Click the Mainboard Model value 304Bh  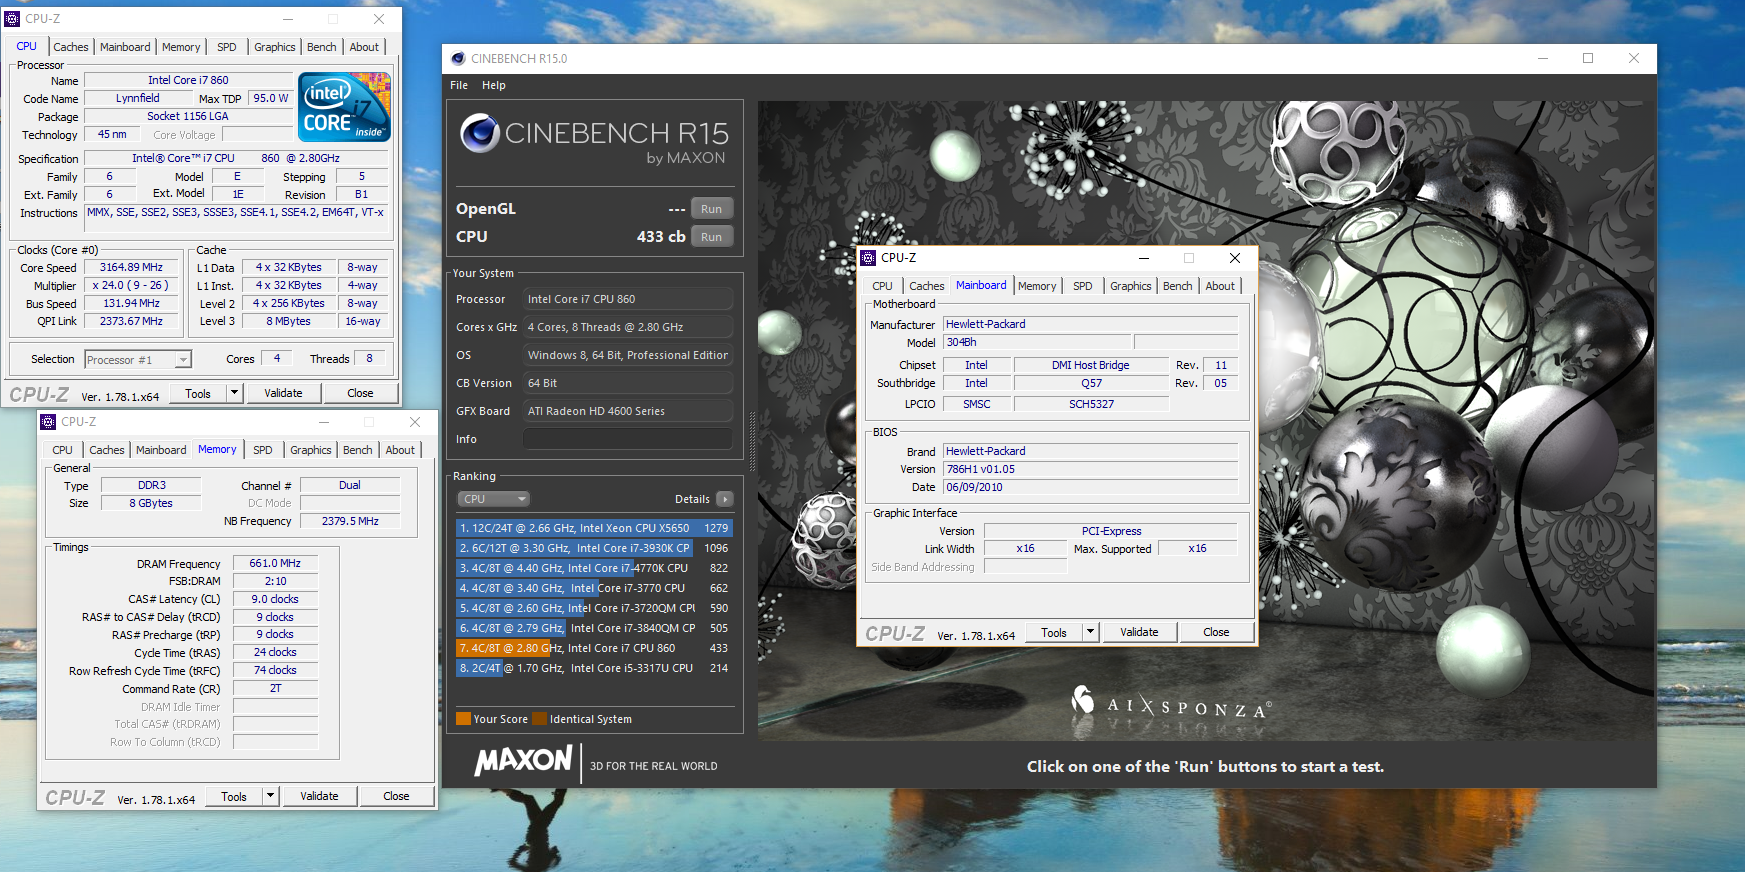coord(1037,342)
